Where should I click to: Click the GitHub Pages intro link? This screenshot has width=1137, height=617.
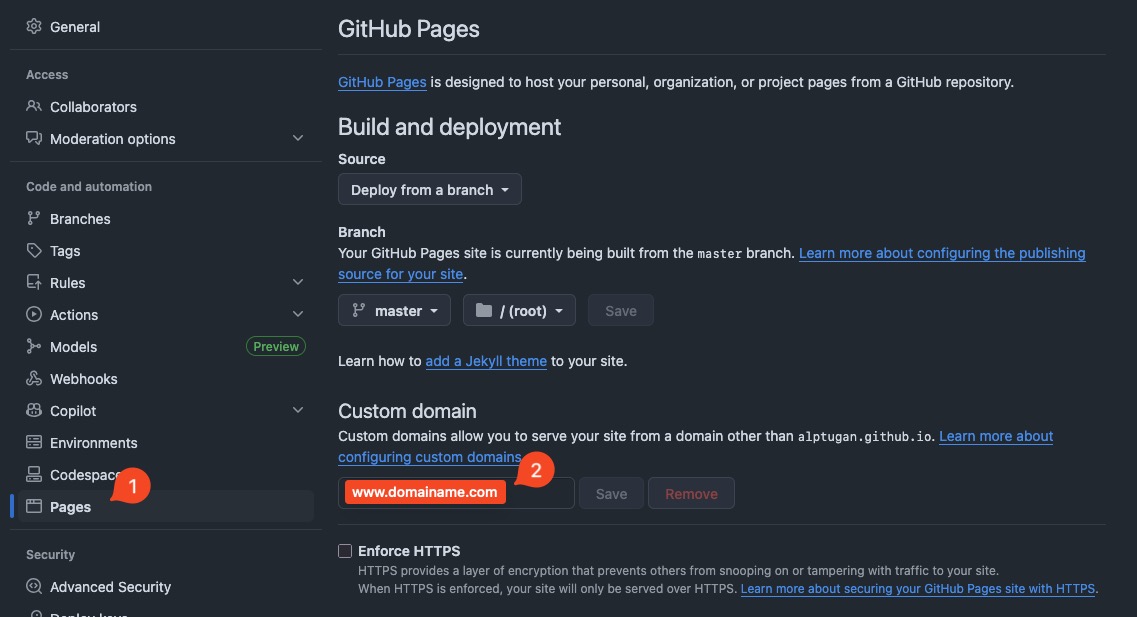pyautogui.click(x=382, y=82)
